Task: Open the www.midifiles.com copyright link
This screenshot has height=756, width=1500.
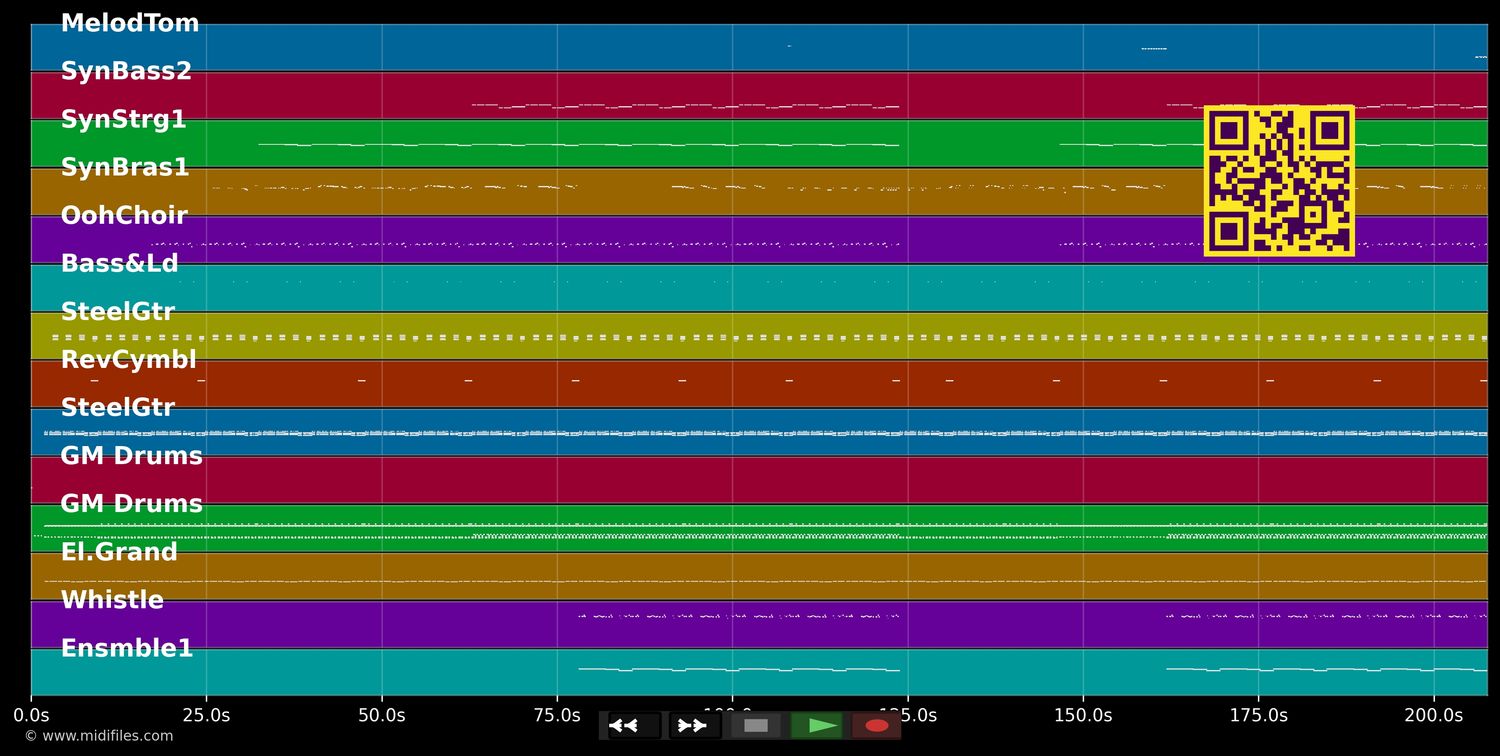Action: point(98,736)
